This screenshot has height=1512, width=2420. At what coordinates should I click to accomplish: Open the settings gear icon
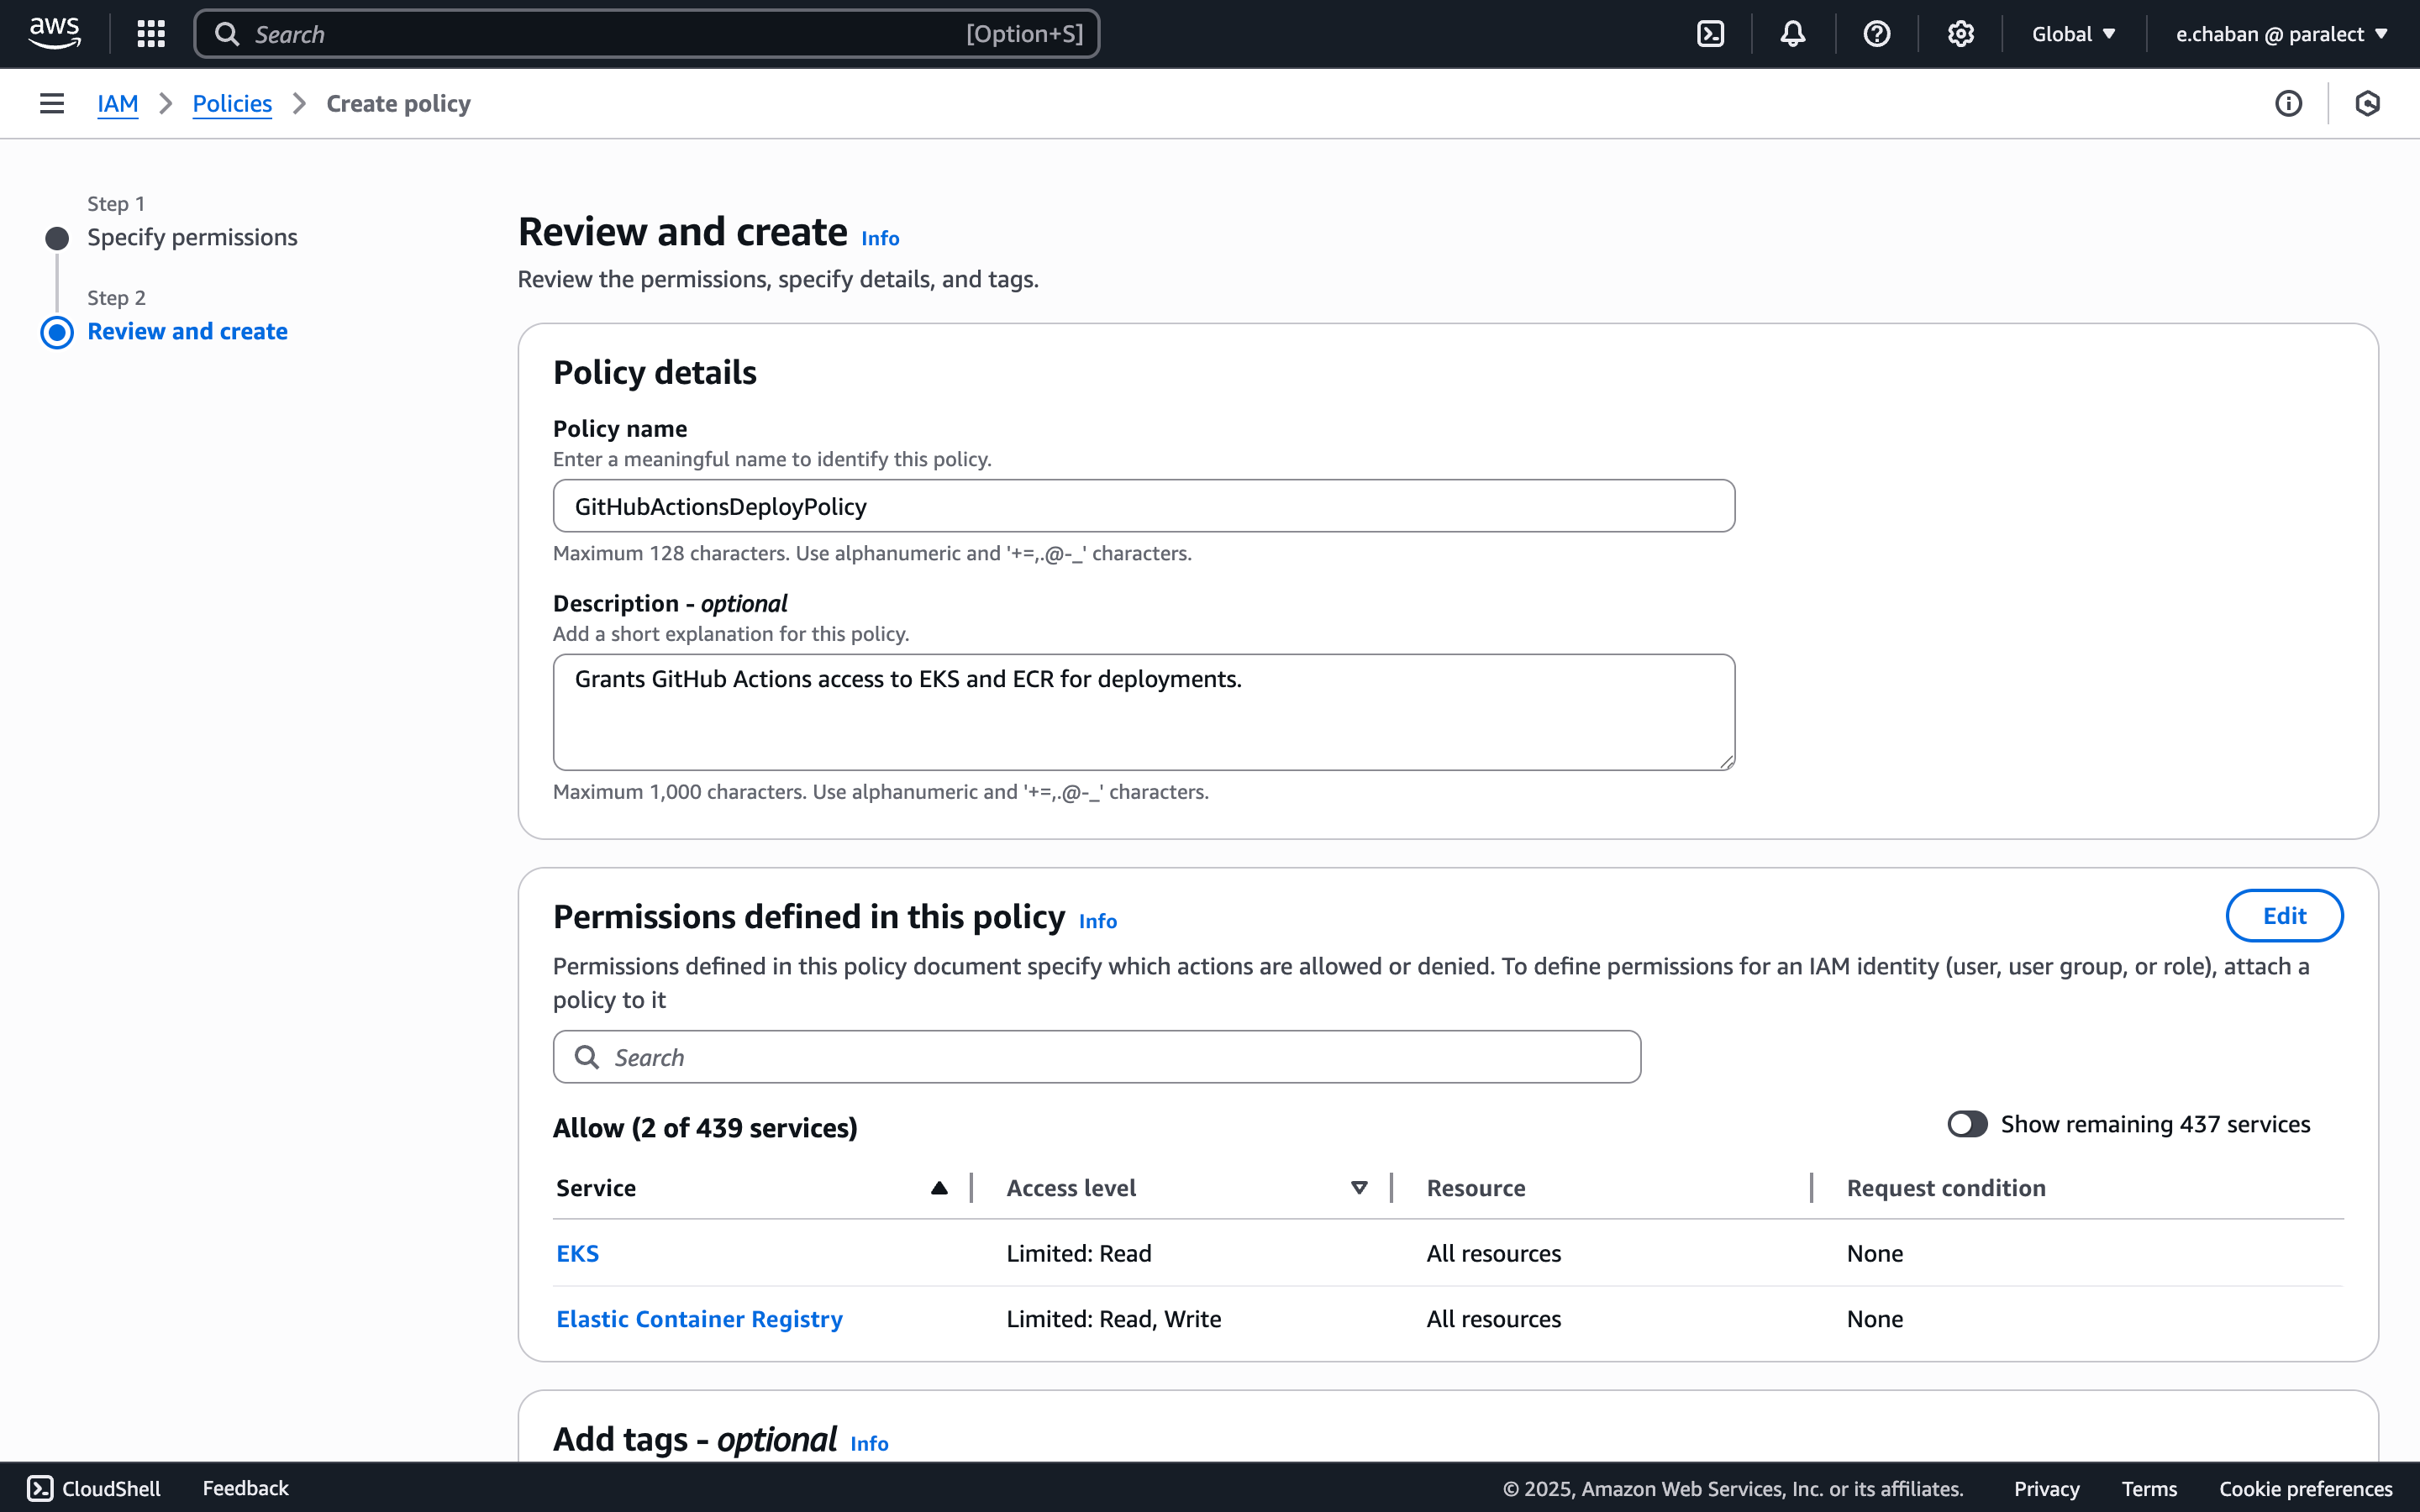coord(1960,34)
